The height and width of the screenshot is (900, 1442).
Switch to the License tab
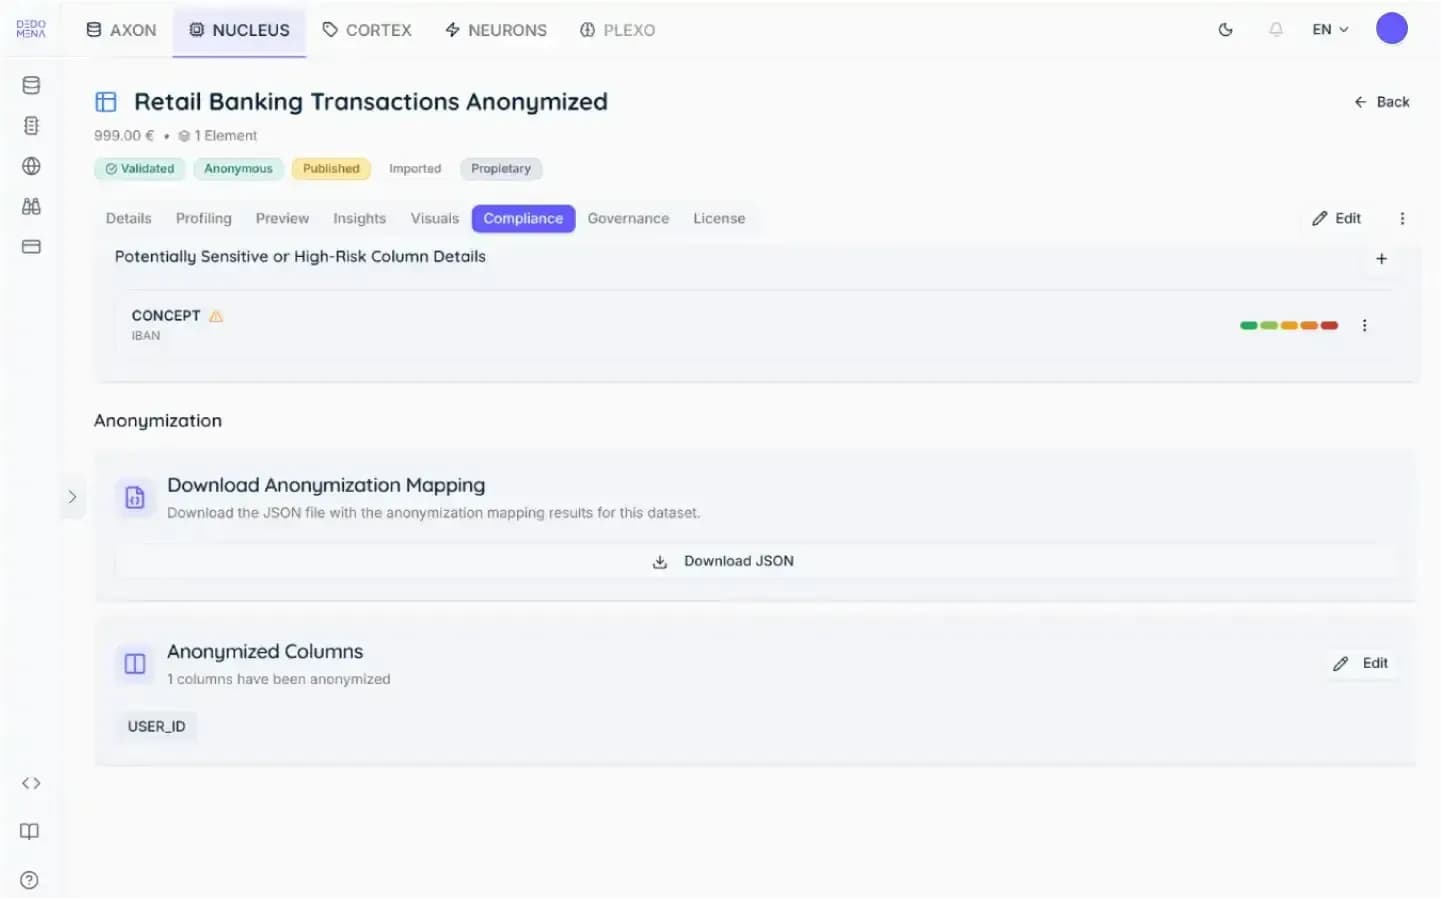pos(719,218)
